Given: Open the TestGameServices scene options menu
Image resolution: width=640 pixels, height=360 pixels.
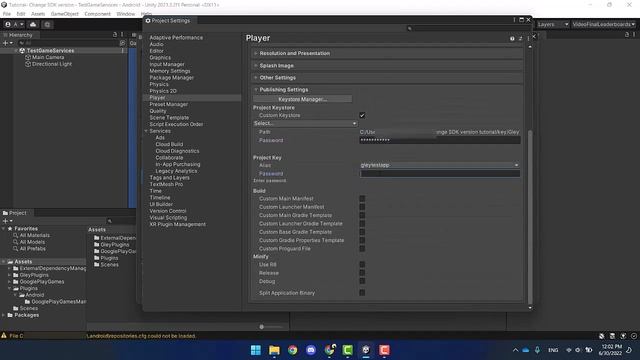Looking at the screenshot, I should click(x=122, y=51).
